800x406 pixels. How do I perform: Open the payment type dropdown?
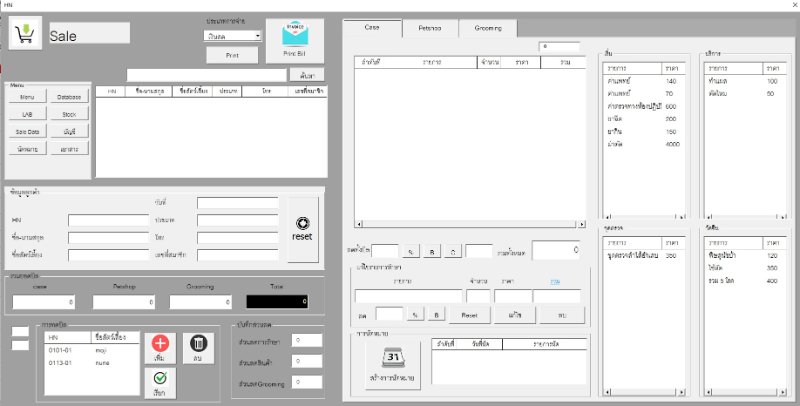click(x=257, y=35)
